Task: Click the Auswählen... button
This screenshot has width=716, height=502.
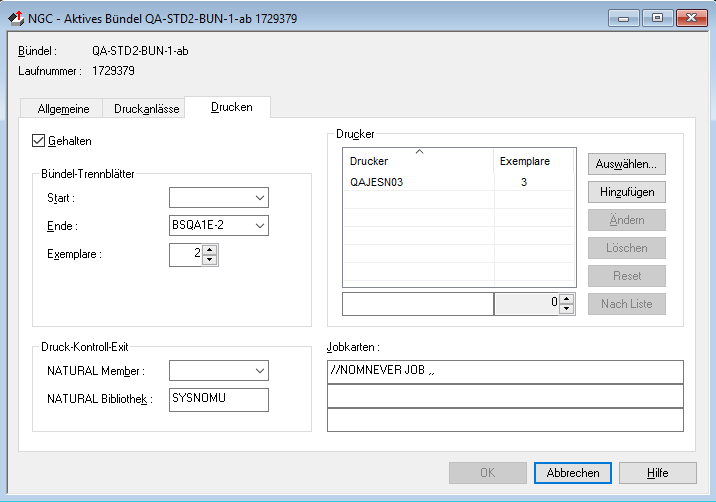Action: (626, 163)
